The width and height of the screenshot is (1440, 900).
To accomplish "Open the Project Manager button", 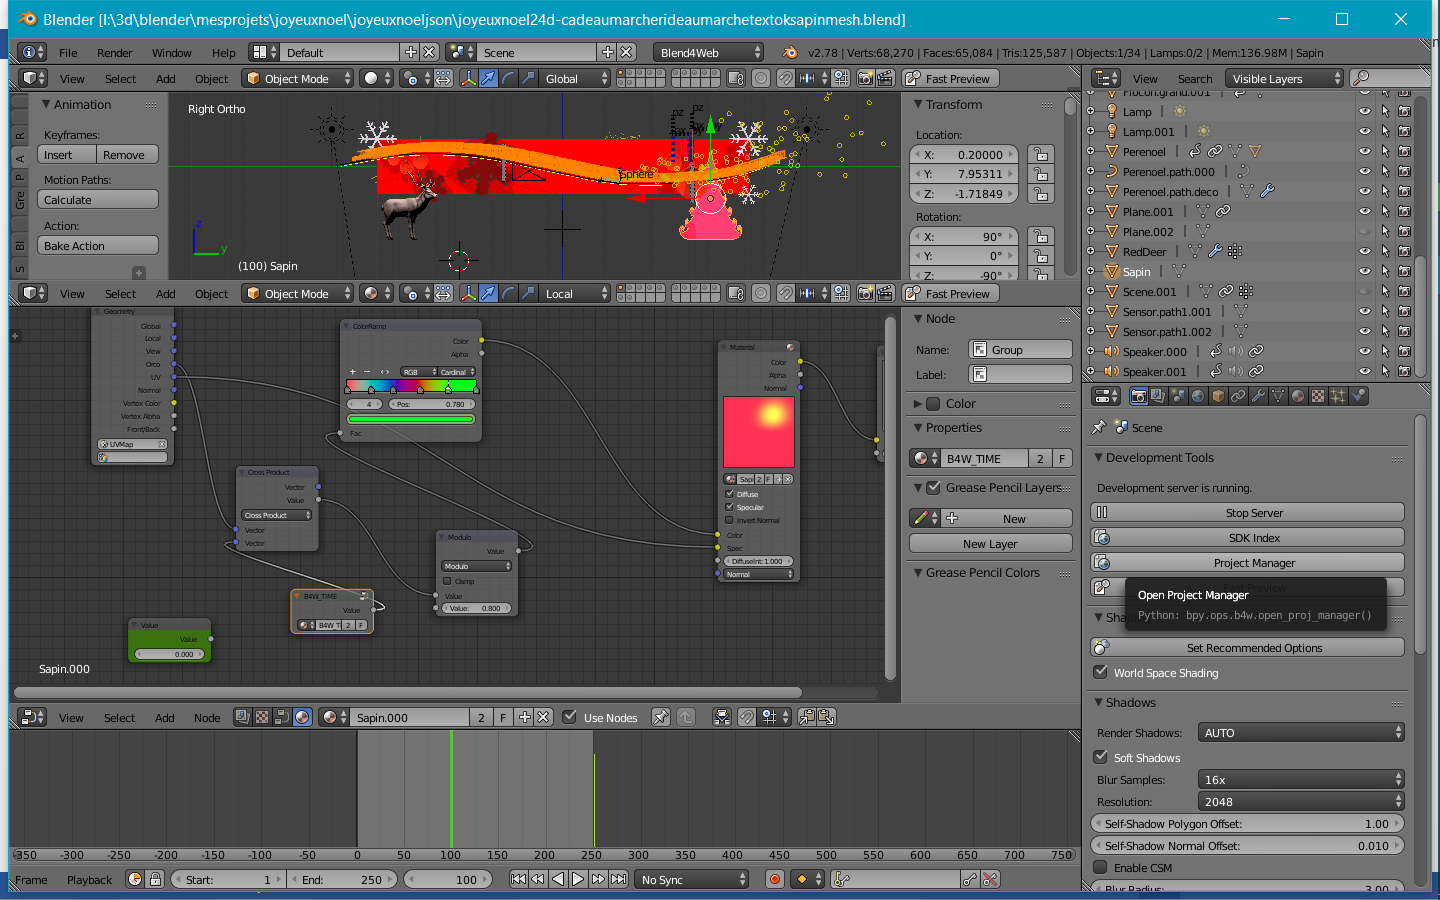I will (1247, 562).
